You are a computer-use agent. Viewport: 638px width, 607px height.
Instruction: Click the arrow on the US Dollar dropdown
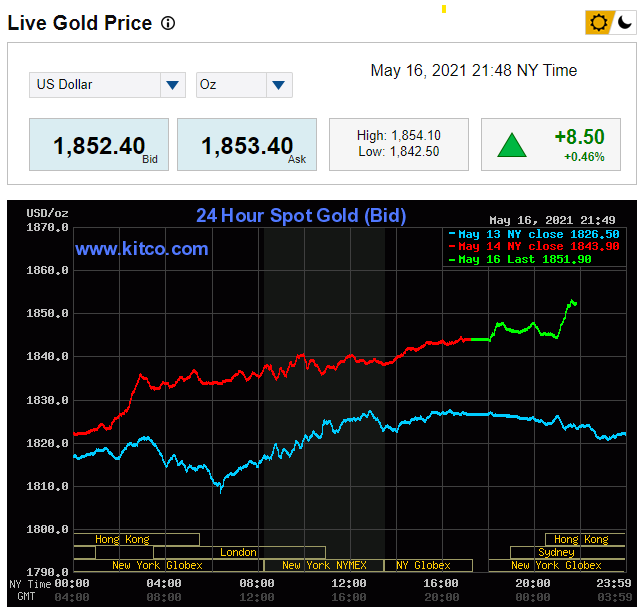coord(173,85)
